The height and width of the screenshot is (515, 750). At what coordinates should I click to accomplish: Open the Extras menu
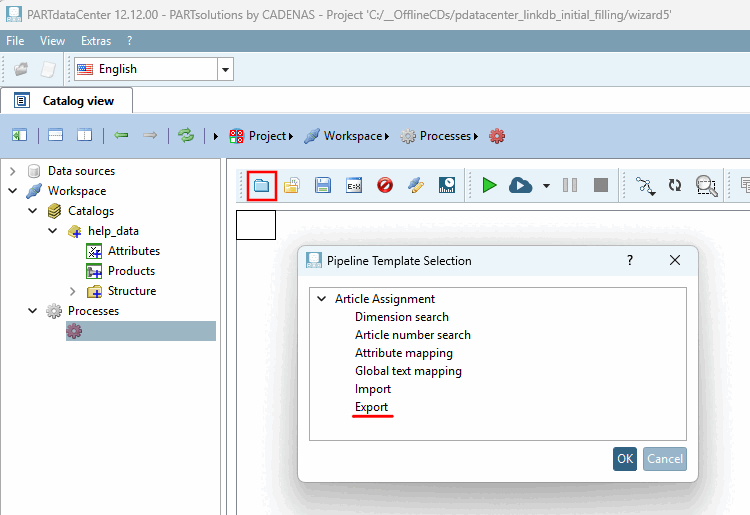tap(96, 41)
